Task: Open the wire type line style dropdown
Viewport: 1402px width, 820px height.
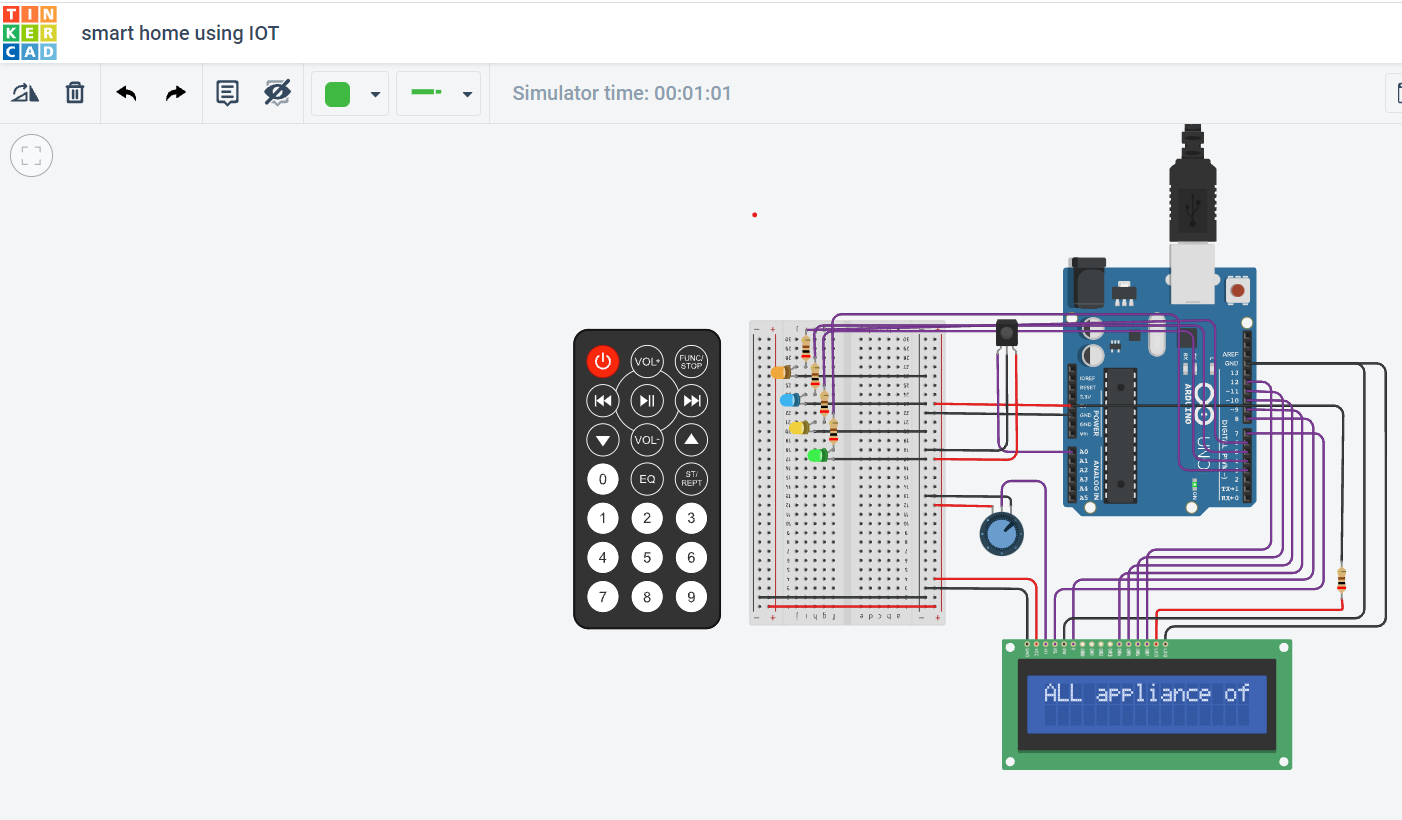Action: (x=439, y=93)
